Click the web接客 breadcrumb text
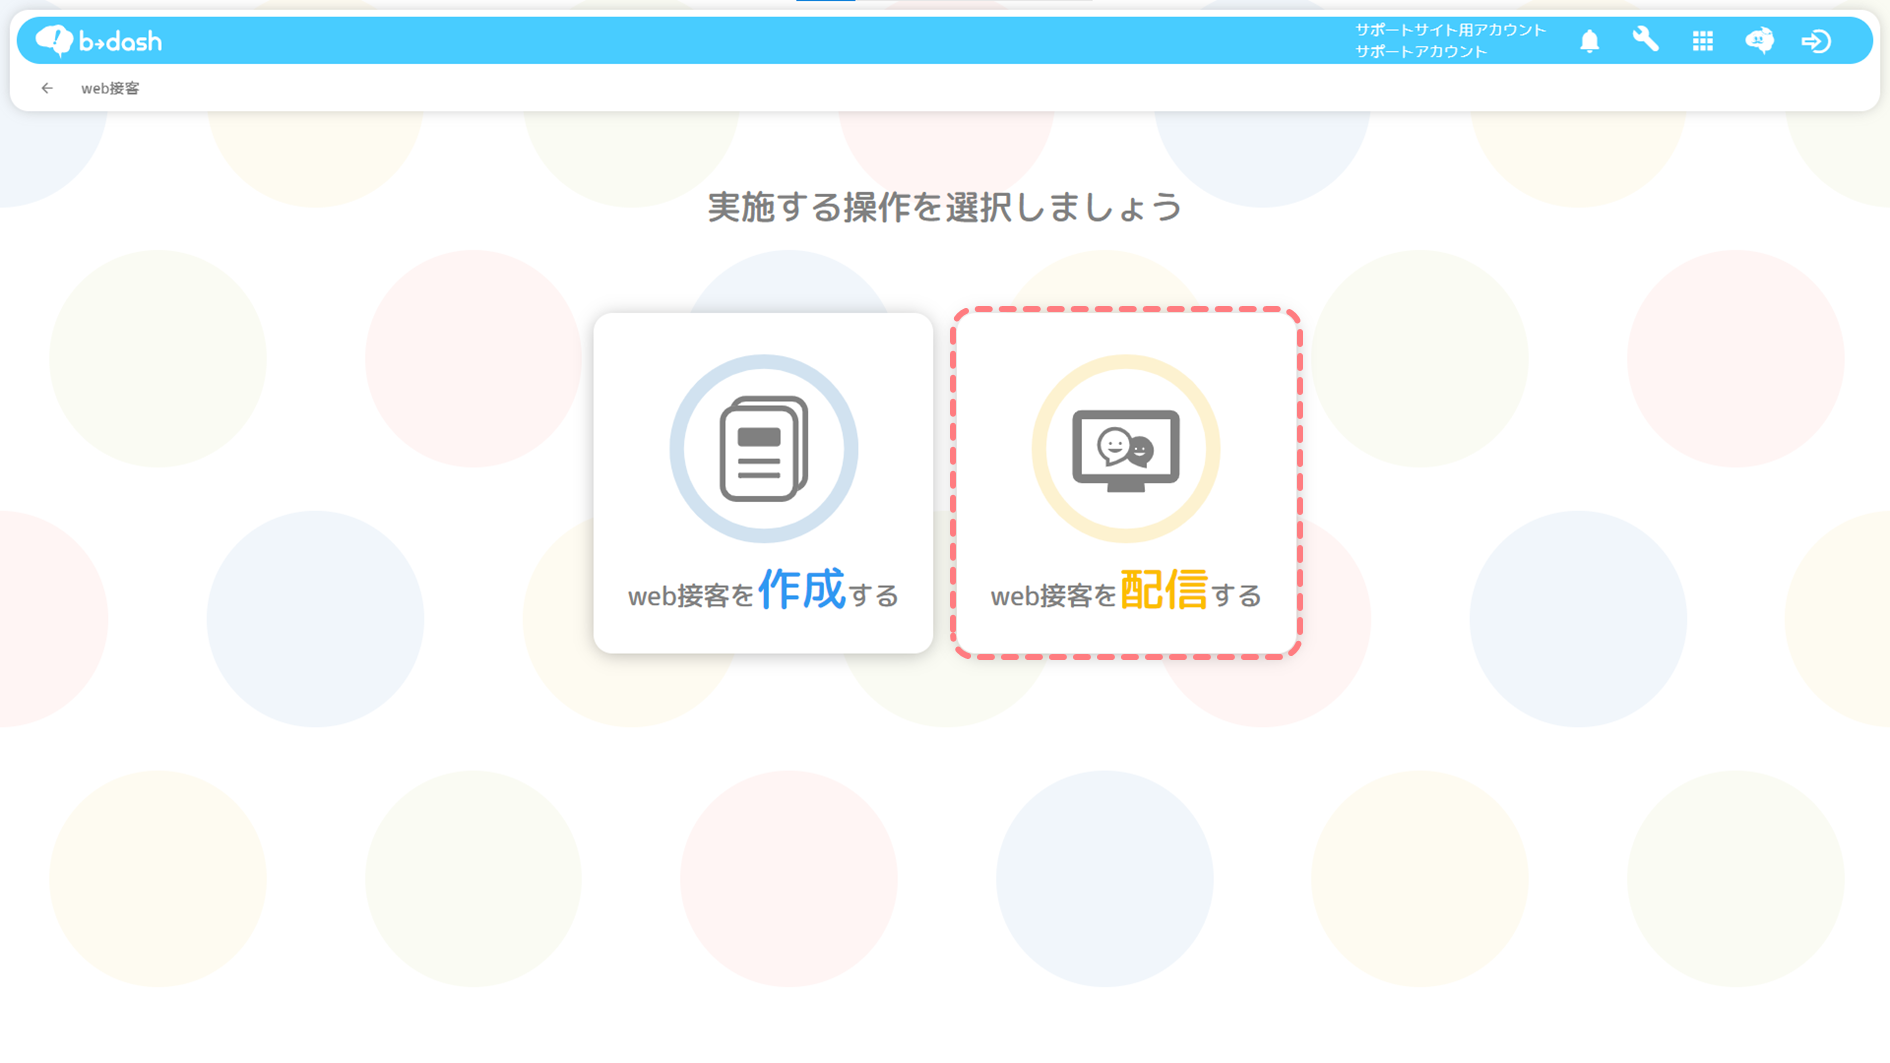This screenshot has height=1063, width=1890. pyautogui.click(x=110, y=88)
